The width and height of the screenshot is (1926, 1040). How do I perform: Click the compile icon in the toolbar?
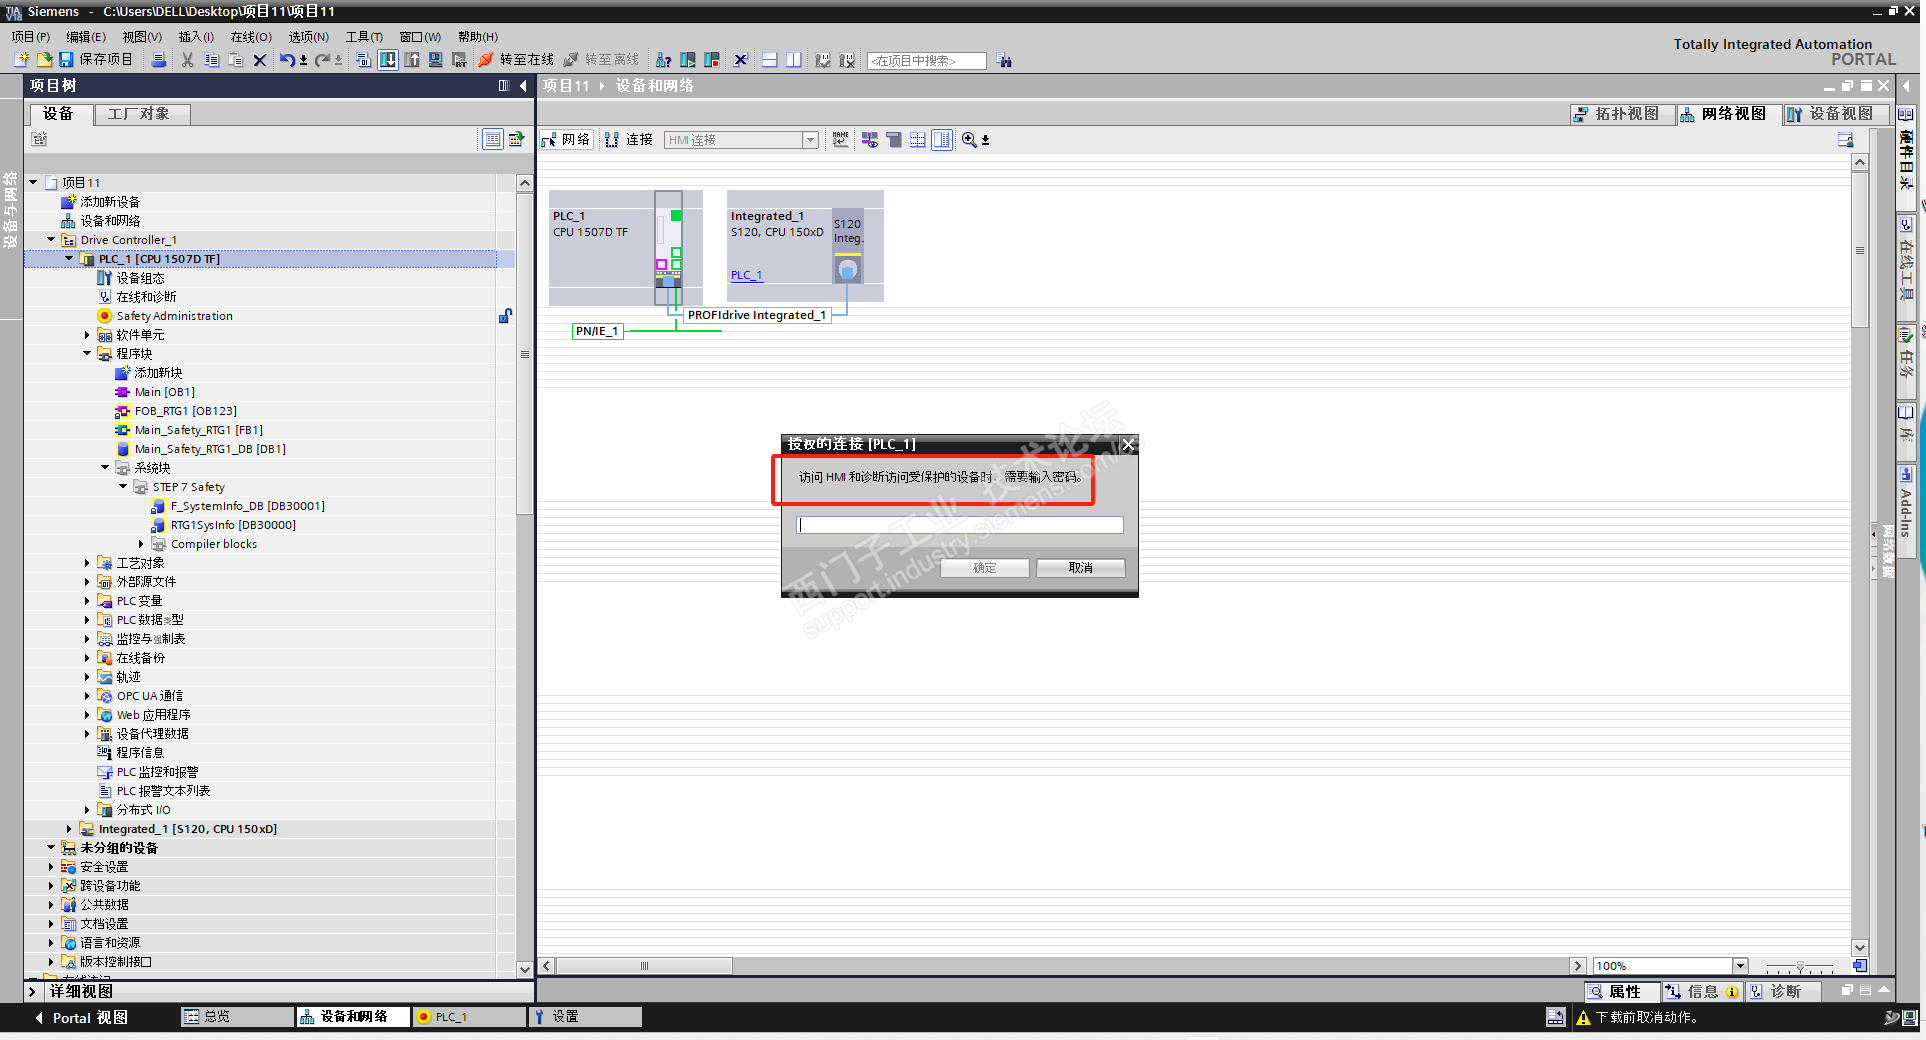(363, 60)
